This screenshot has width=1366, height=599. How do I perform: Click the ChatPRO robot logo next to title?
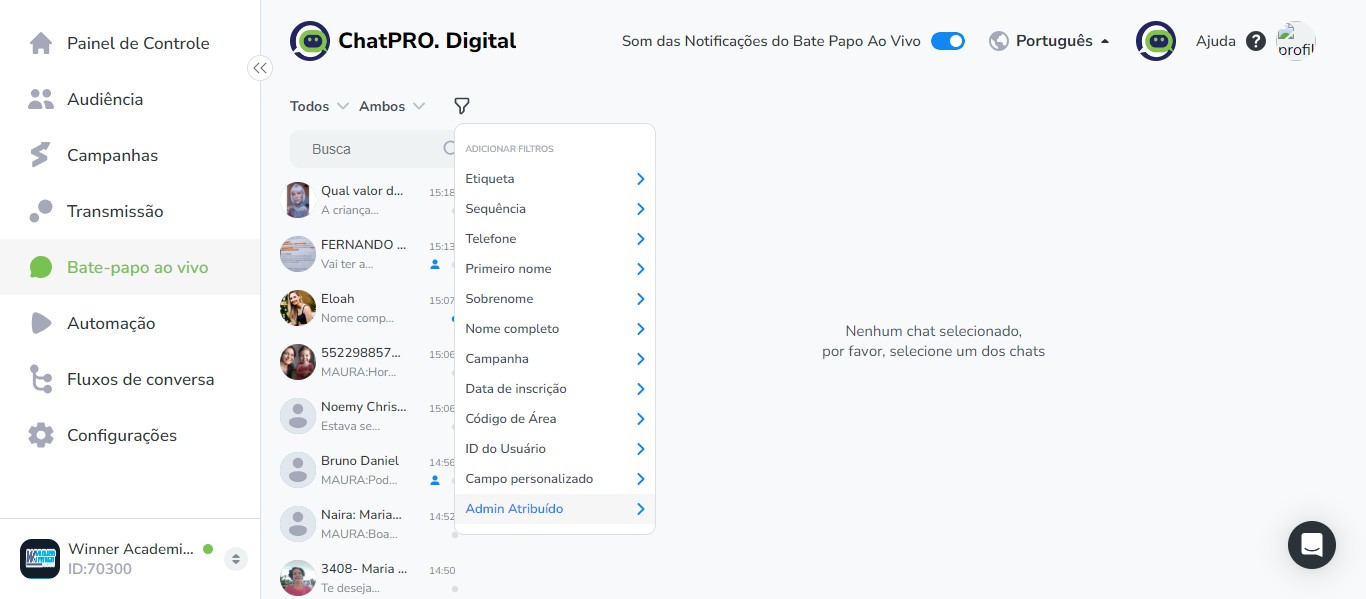pyautogui.click(x=310, y=41)
